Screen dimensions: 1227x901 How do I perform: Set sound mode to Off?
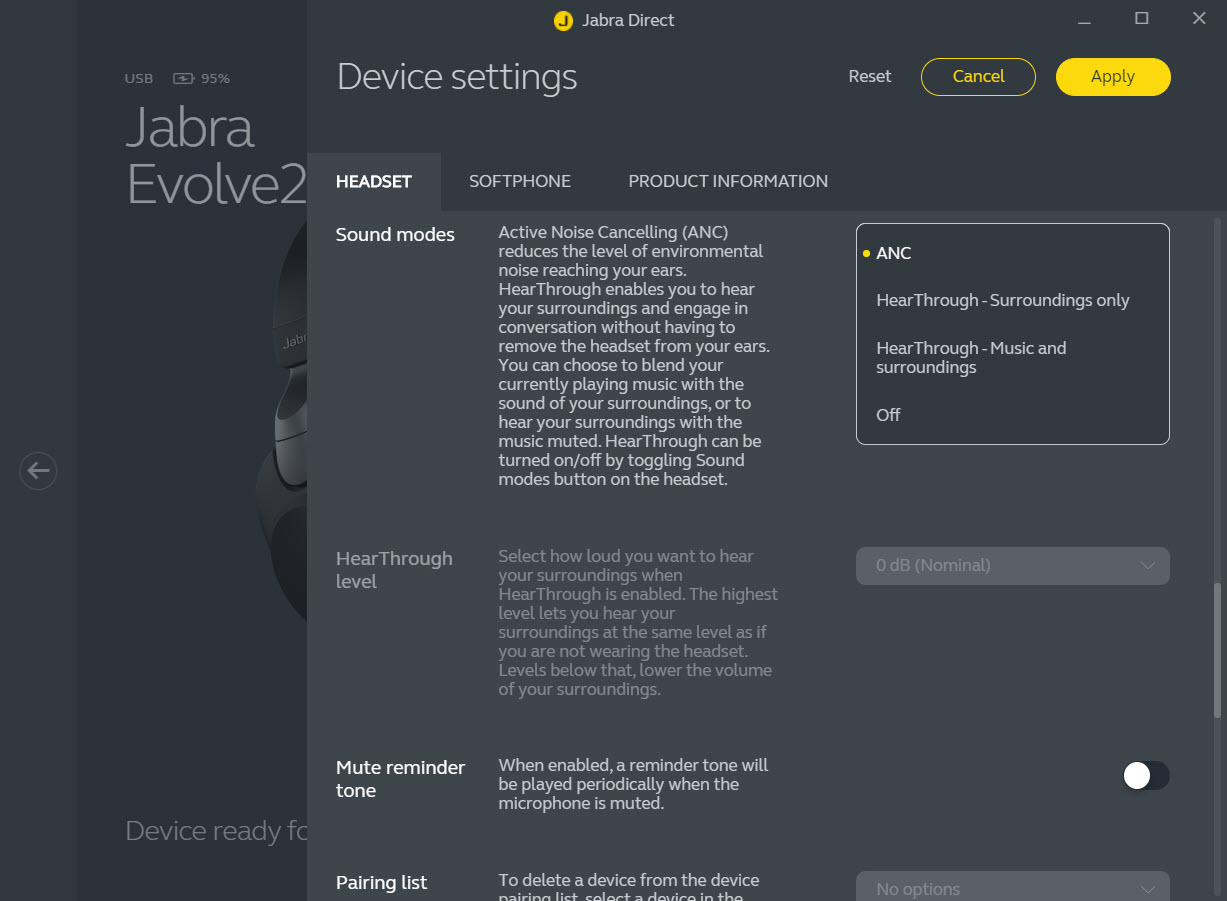coord(1012,415)
